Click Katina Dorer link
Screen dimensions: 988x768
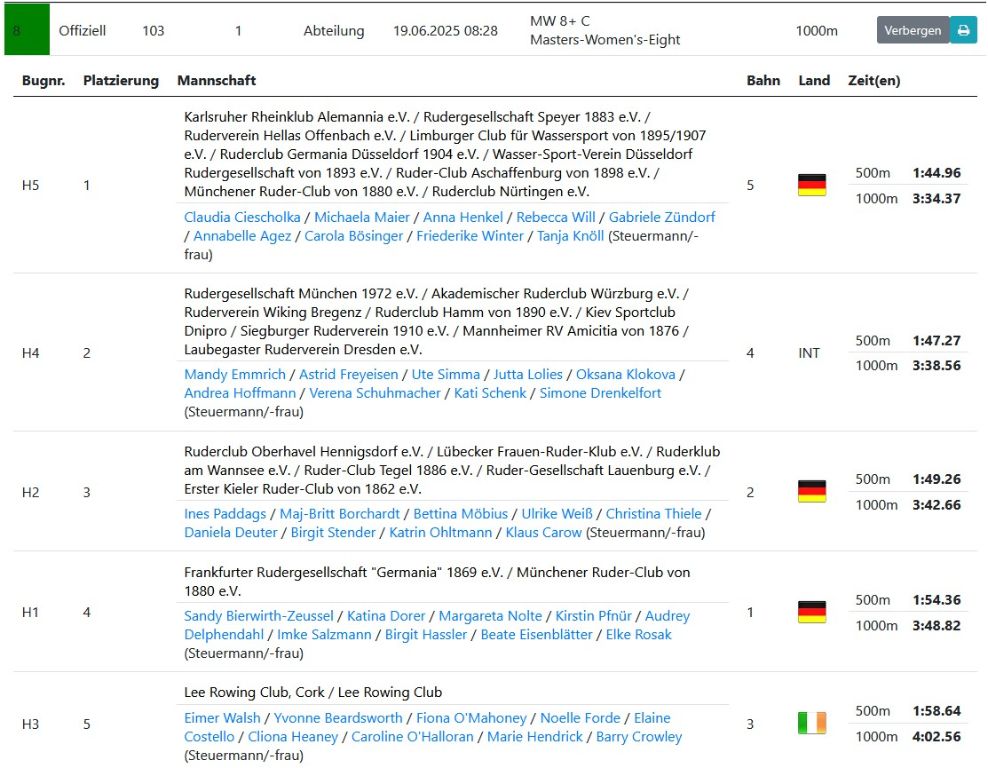click(386, 616)
